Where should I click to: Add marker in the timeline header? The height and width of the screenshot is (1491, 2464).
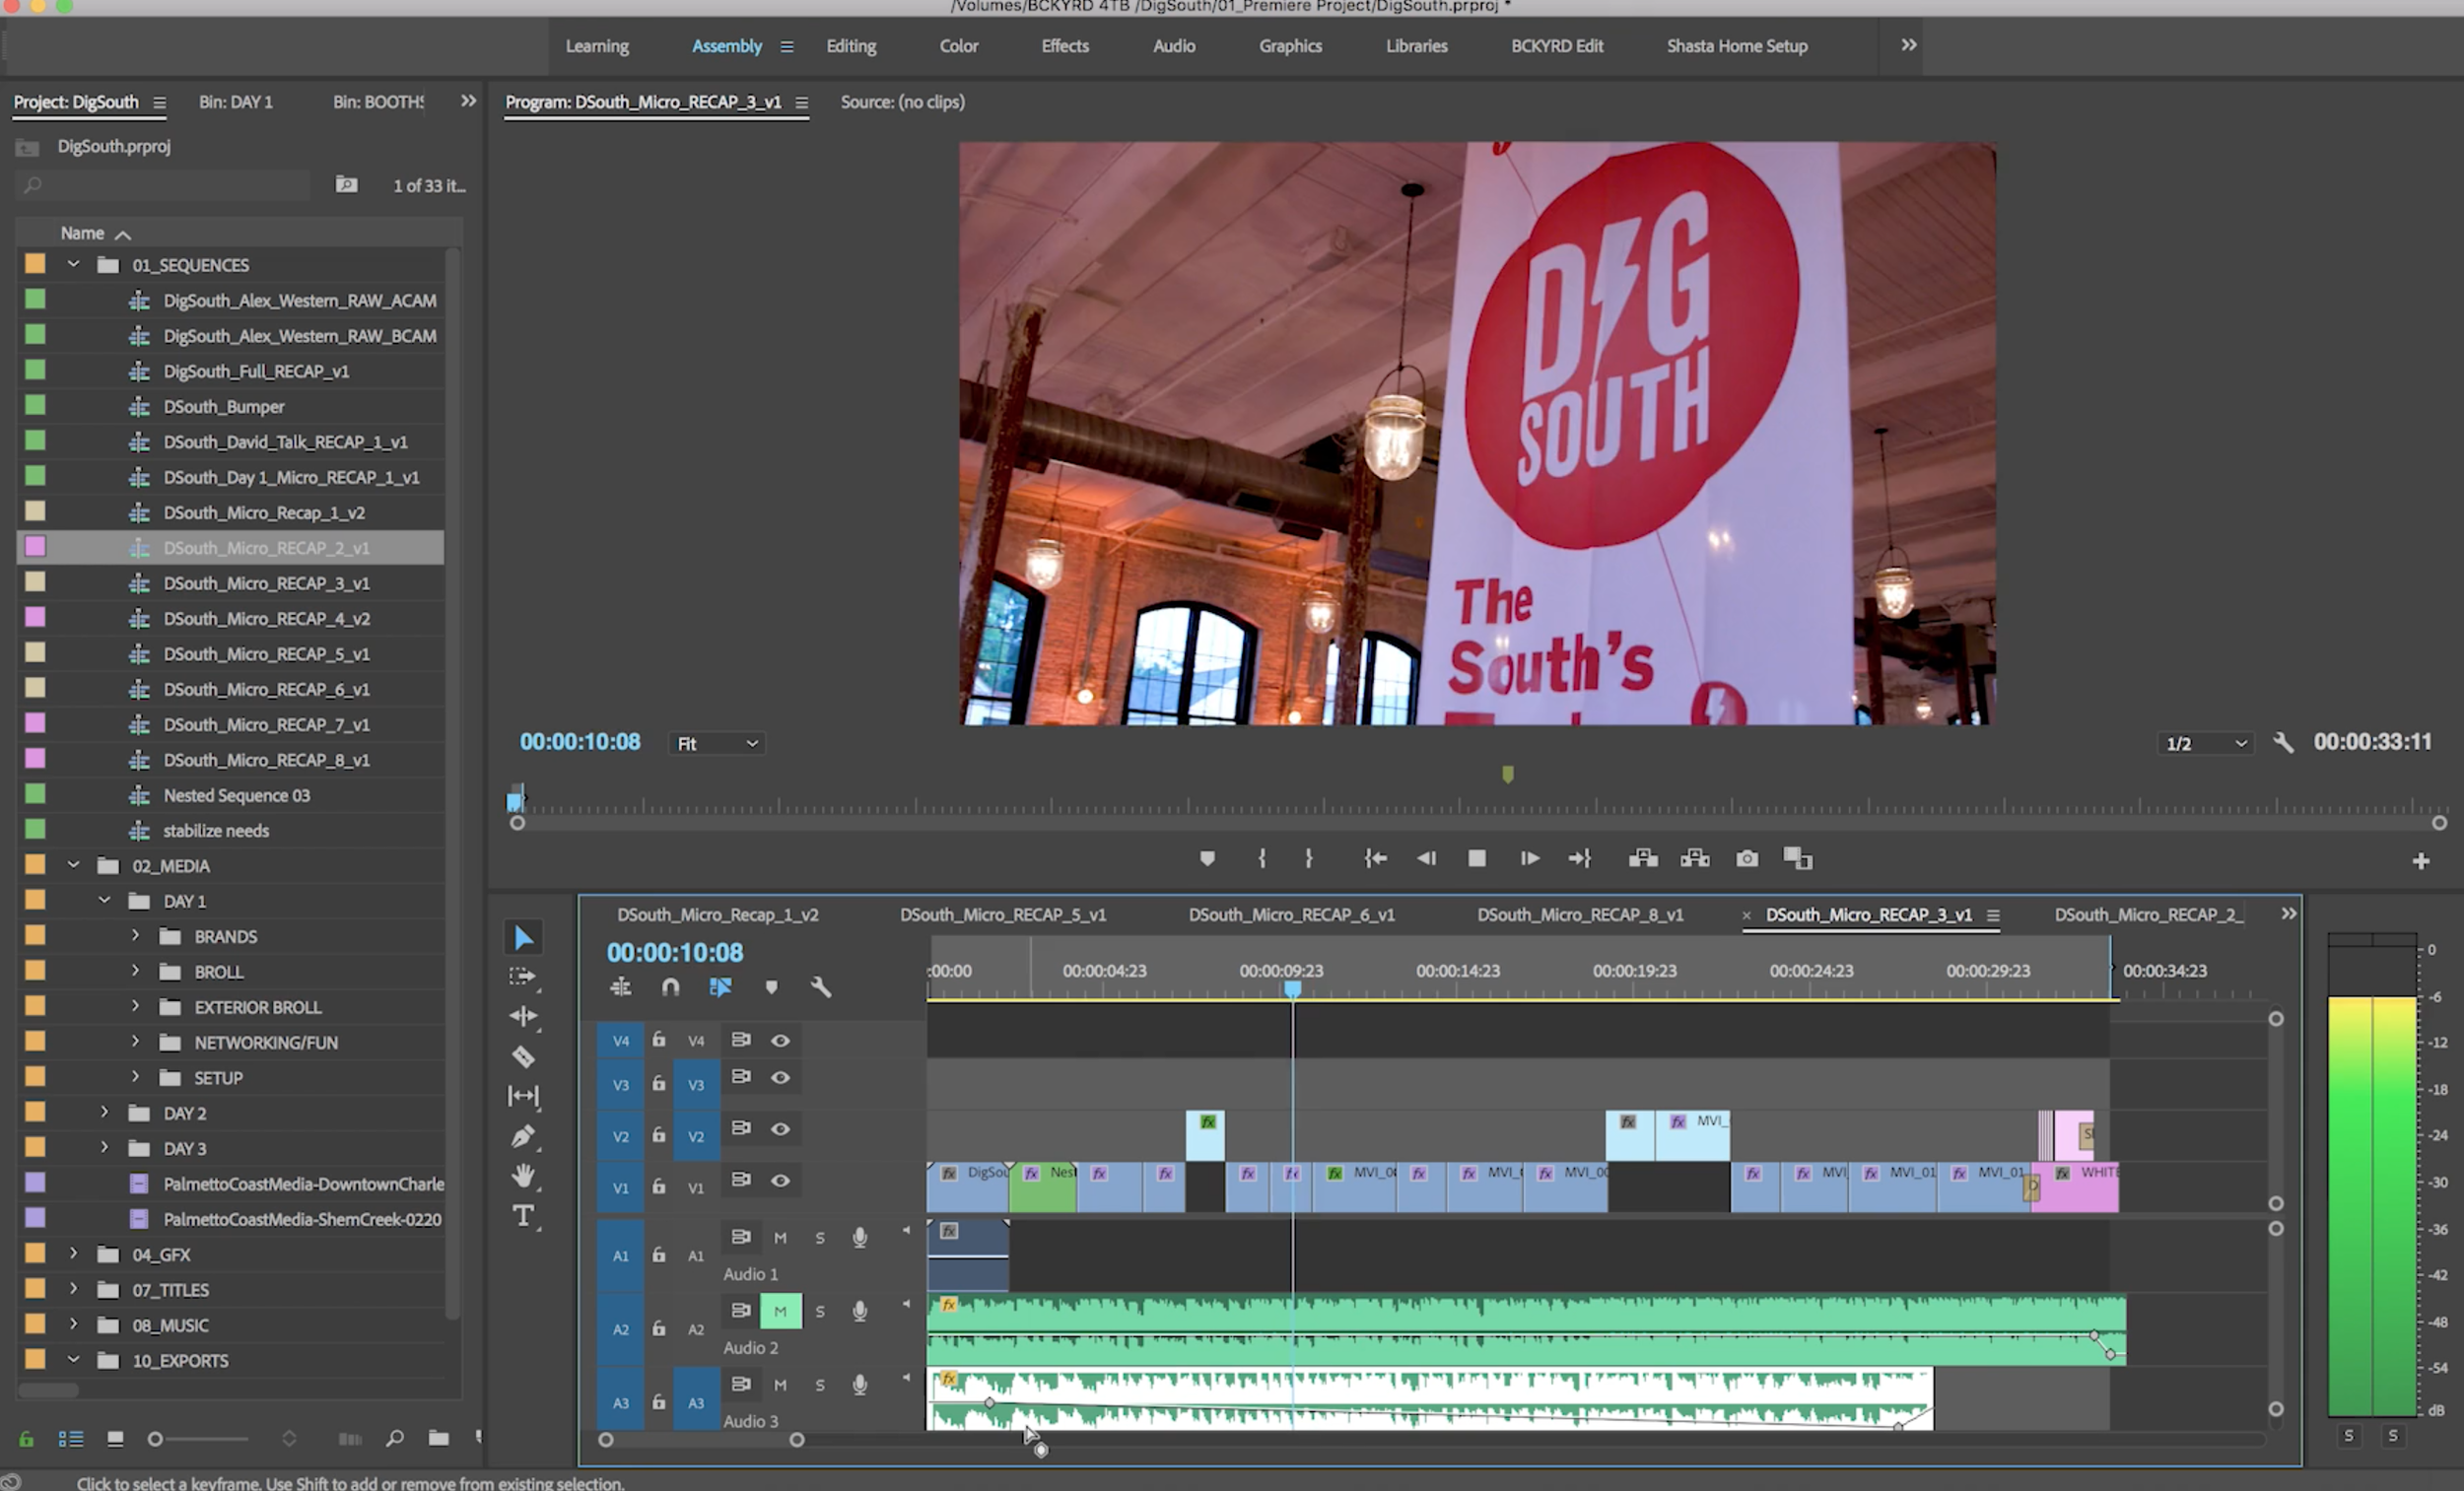(771, 988)
